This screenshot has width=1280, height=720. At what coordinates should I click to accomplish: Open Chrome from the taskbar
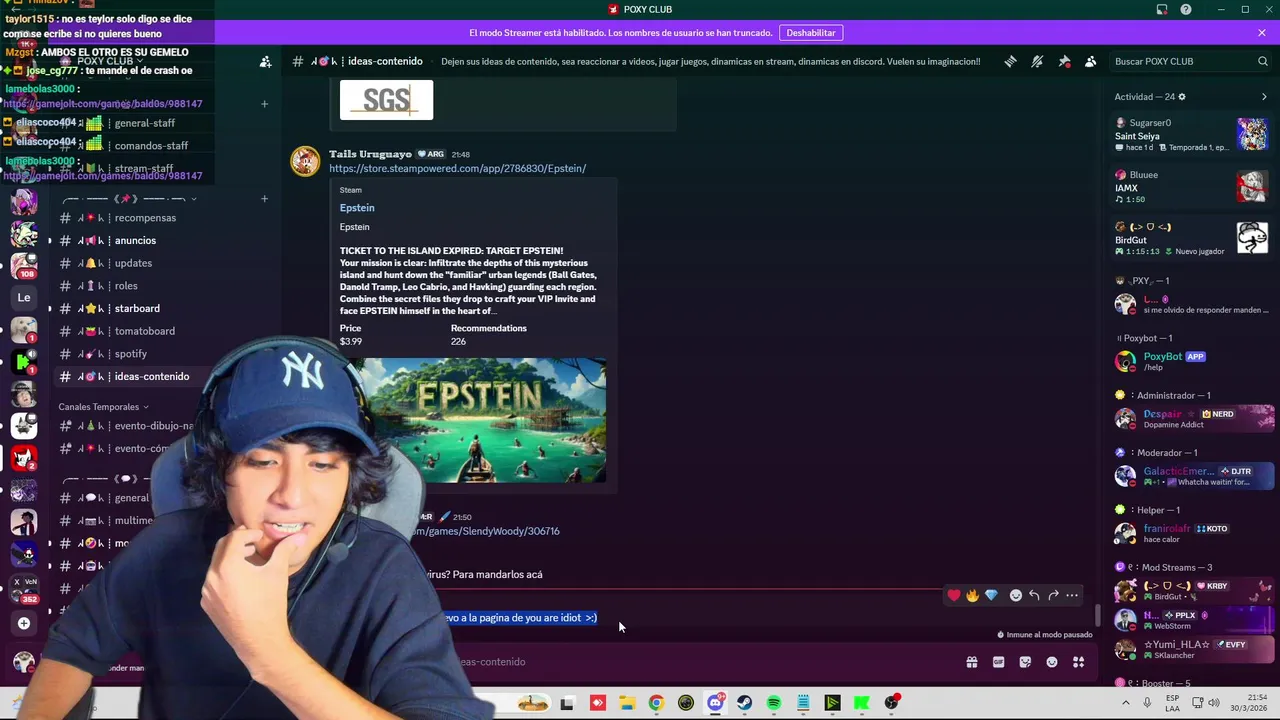[656, 703]
